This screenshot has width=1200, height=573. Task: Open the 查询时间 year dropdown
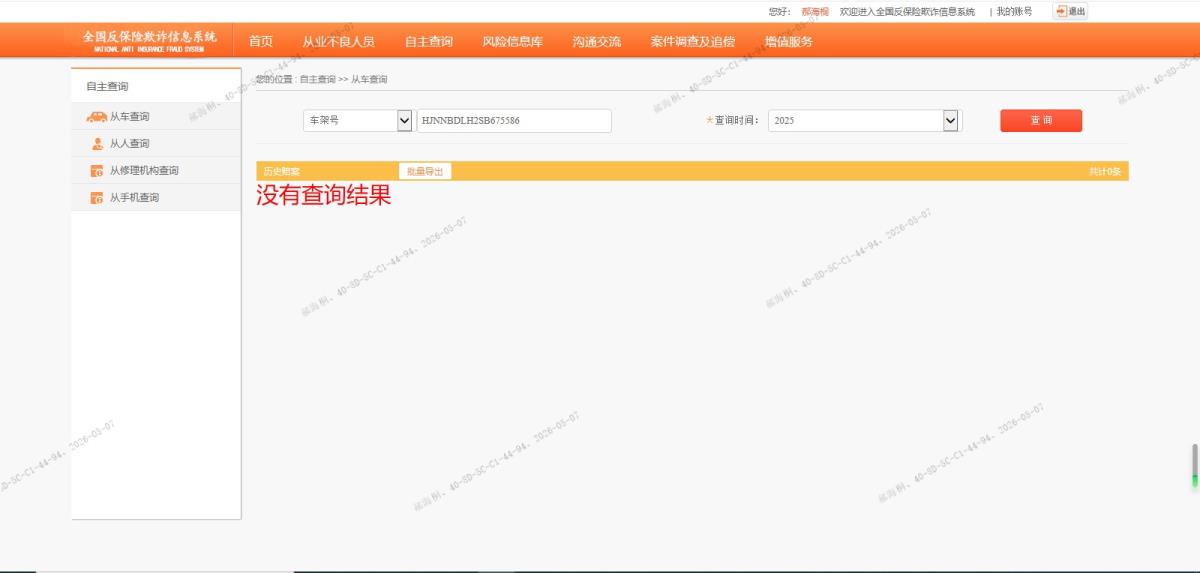coord(864,120)
